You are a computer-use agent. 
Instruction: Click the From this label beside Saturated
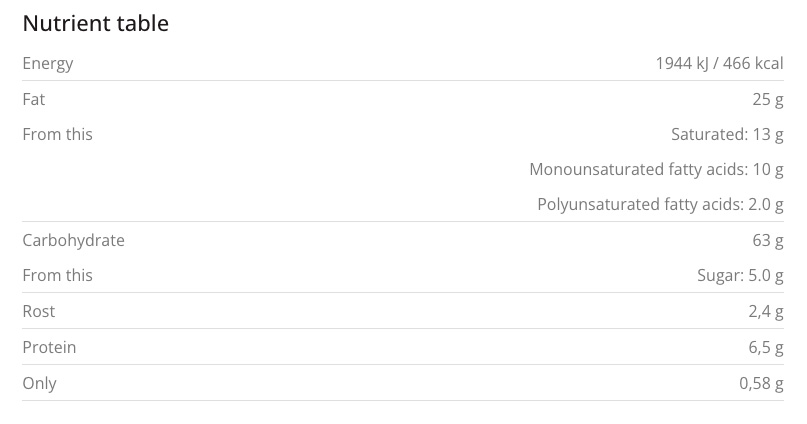pos(57,134)
